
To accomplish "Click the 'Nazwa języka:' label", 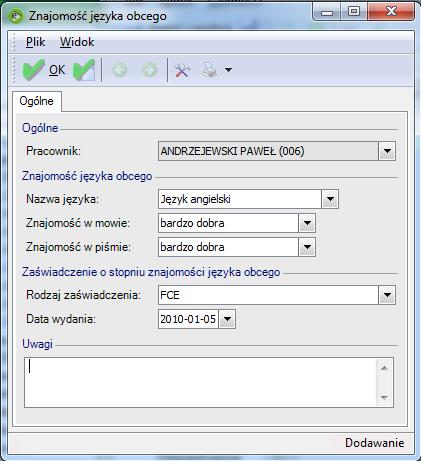I will [x=62, y=199].
